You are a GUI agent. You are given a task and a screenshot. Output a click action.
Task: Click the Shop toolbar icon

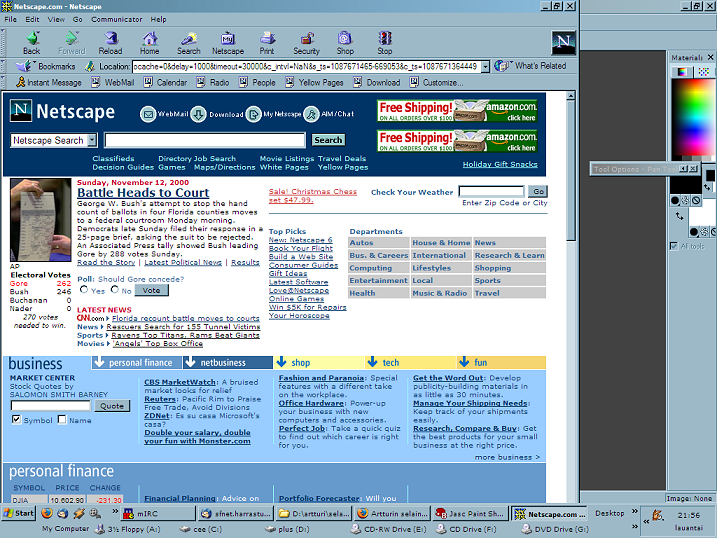[x=345, y=43]
